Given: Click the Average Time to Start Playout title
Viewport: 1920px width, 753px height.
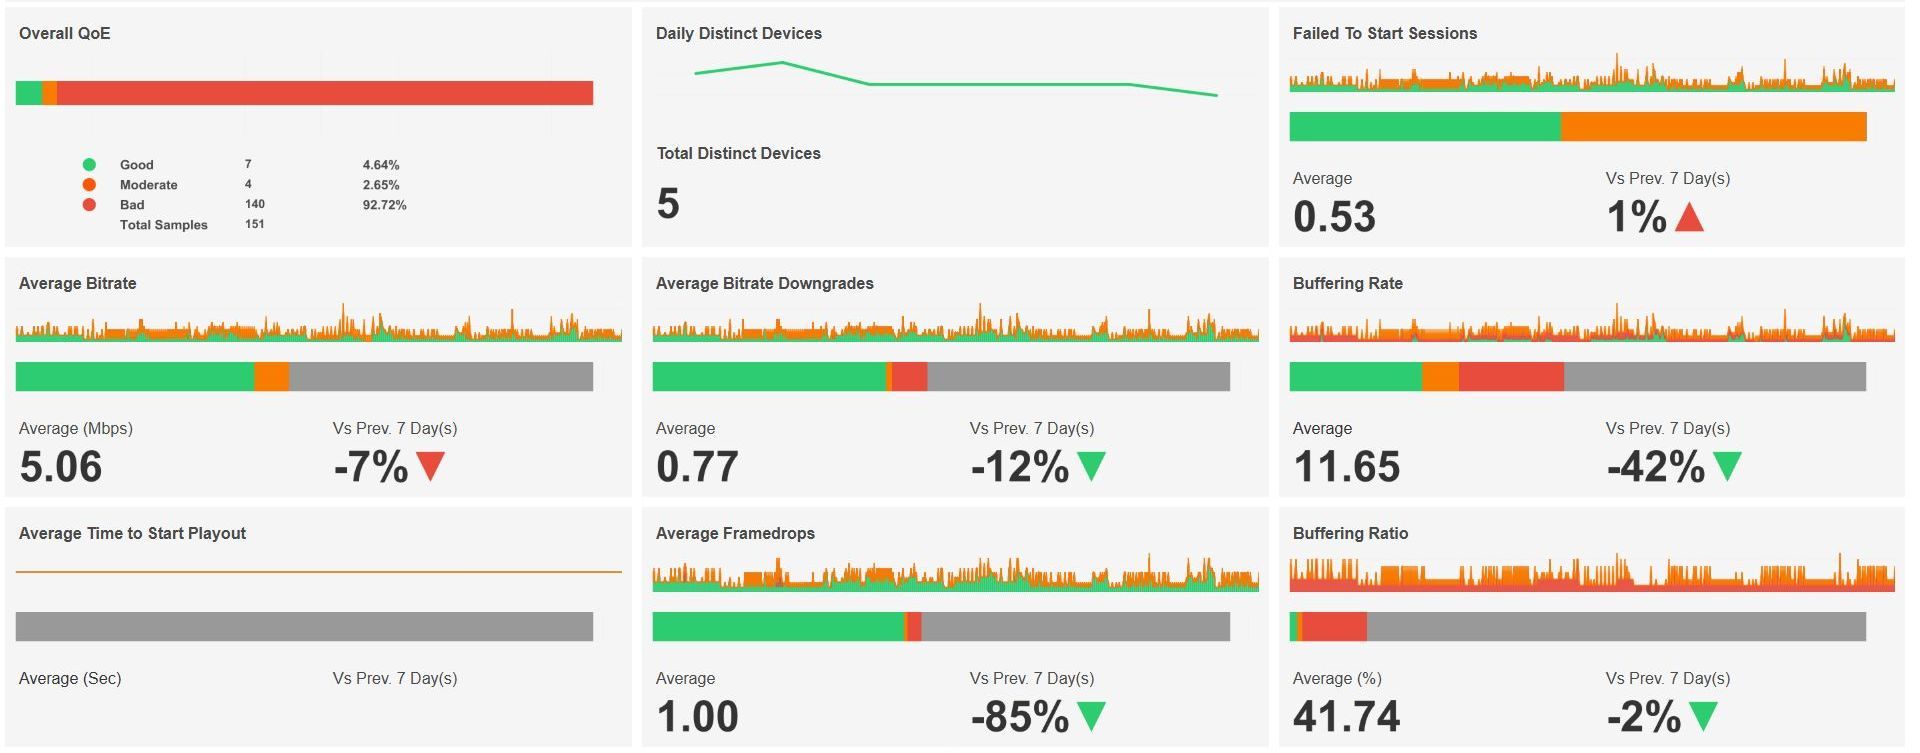Looking at the screenshot, I should (132, 533).
